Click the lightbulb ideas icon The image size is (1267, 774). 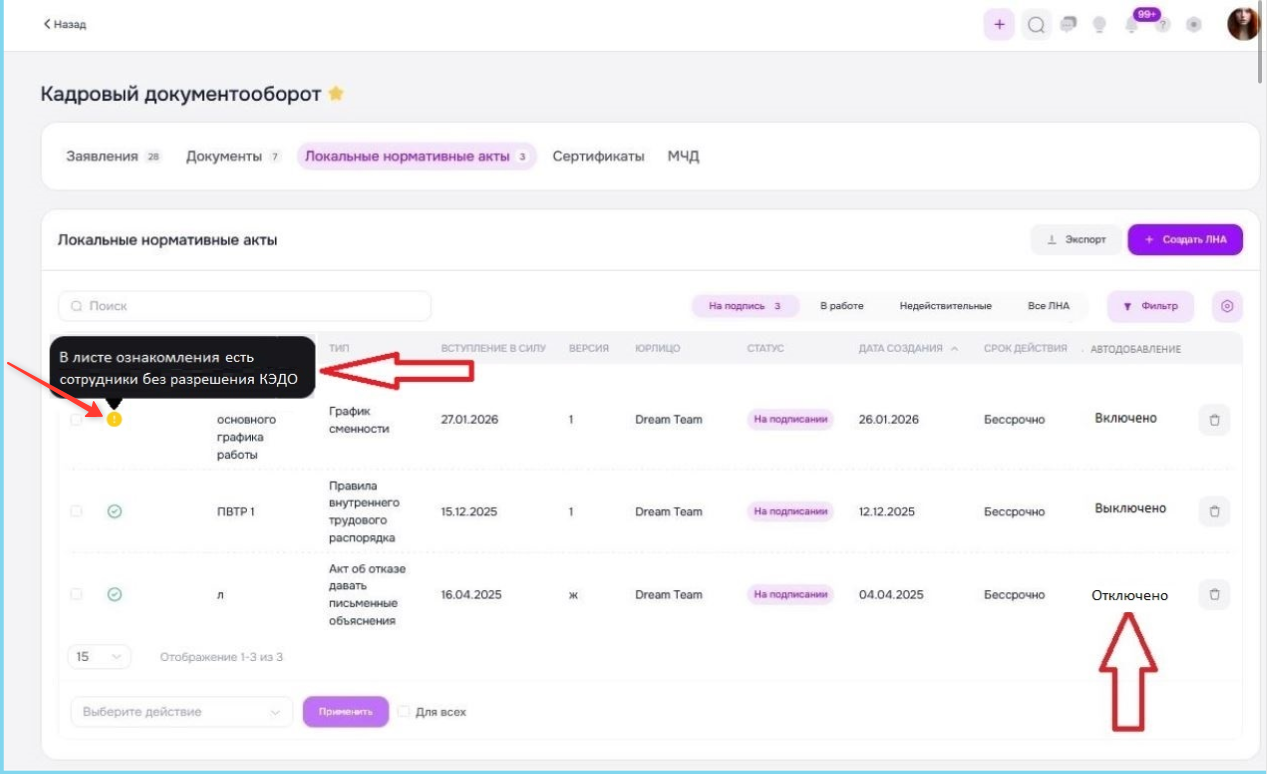(1100, 24)
